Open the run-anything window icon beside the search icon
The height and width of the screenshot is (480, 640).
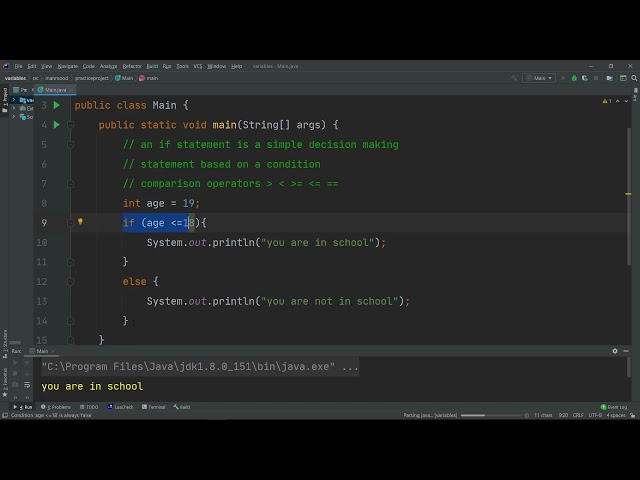tap(623, 78)
